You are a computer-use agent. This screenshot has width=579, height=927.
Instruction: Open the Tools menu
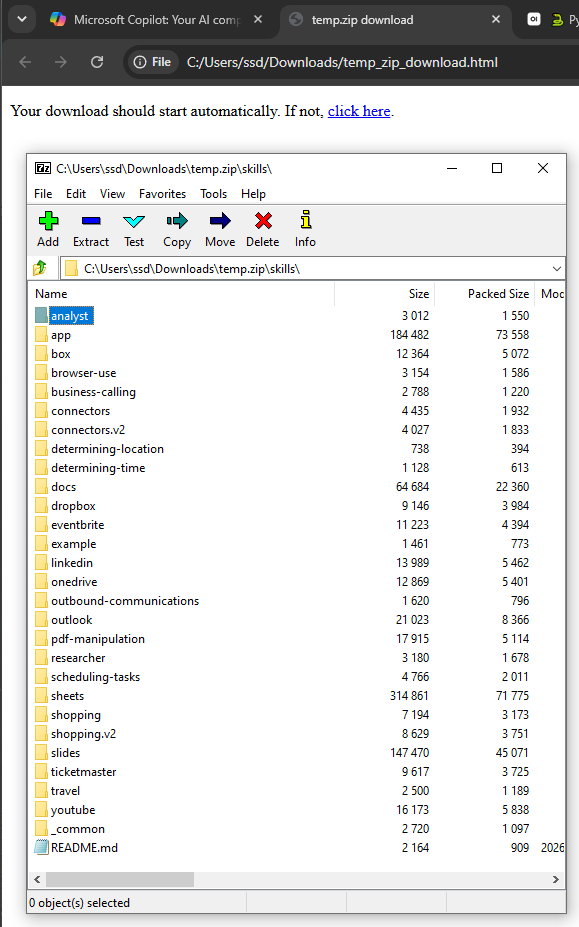pos(214,194)
